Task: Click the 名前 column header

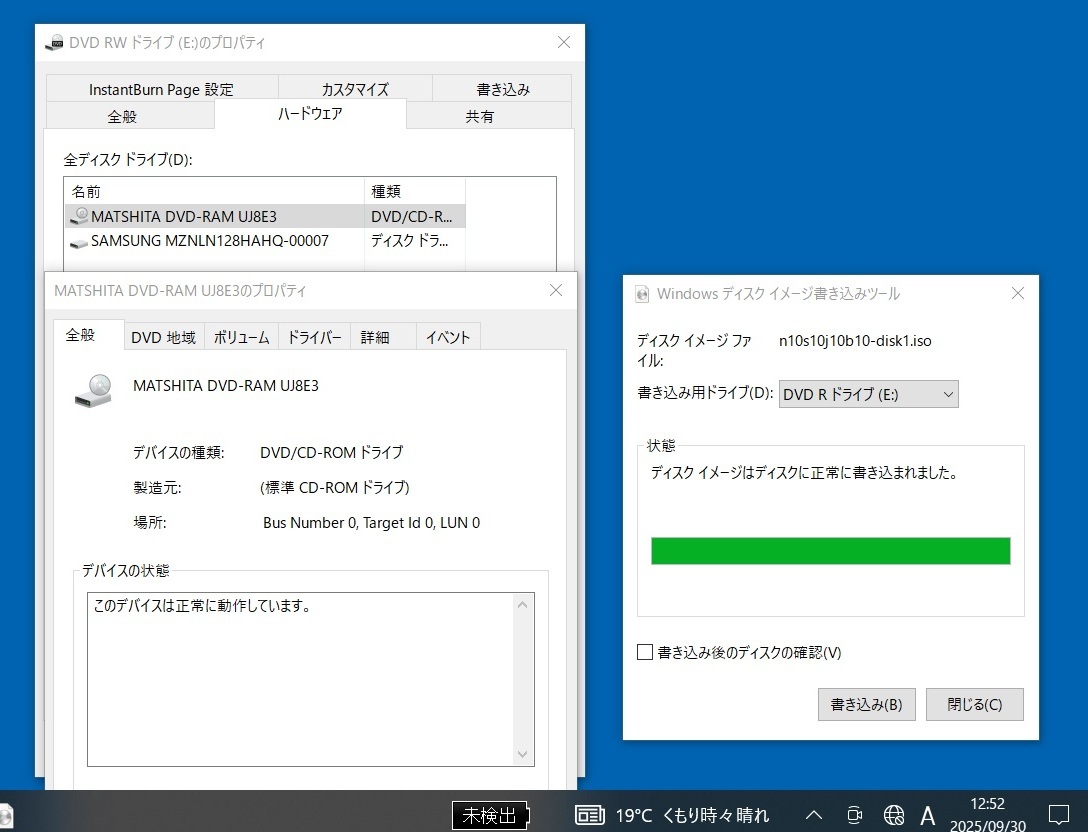Action: (214, 191)
